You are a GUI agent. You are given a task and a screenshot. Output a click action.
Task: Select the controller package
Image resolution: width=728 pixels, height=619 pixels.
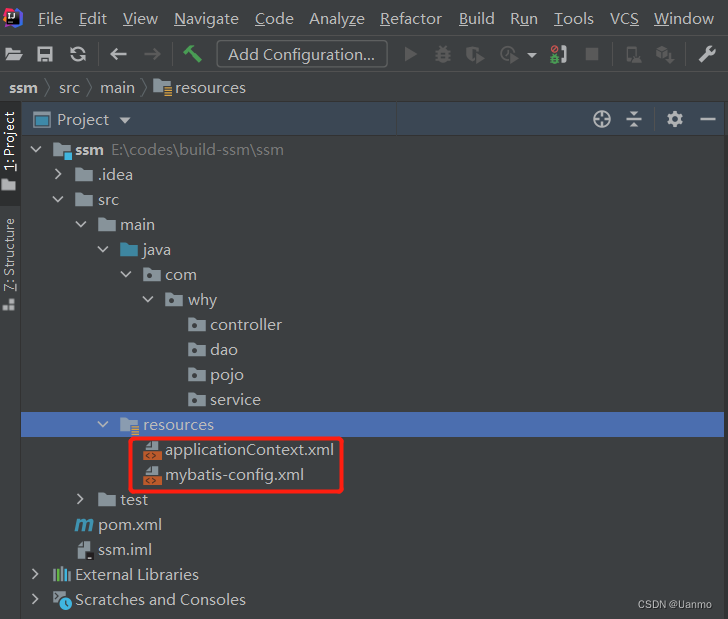click(x=234, y=325)
